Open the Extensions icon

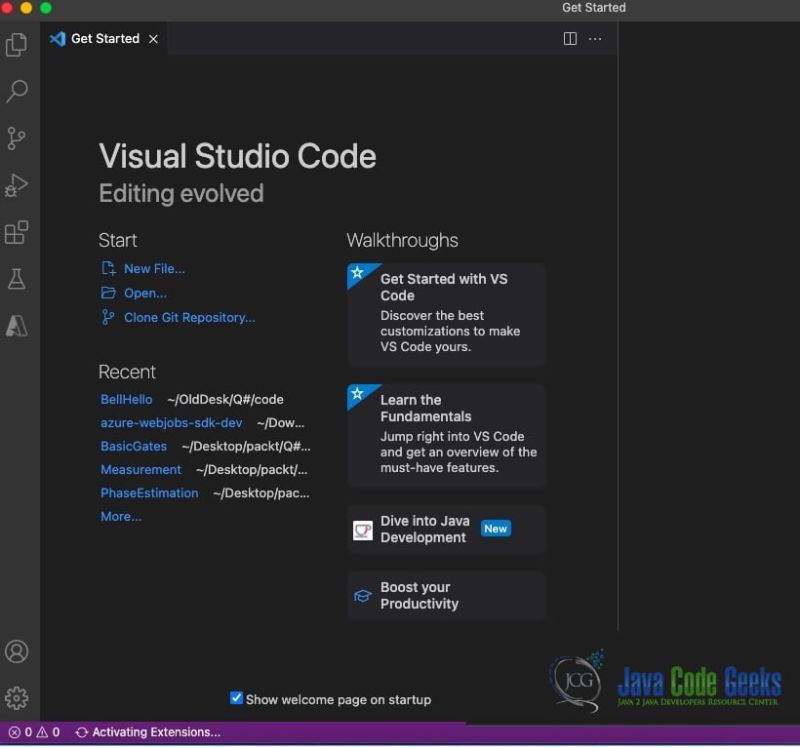click(x=16, y=232)
